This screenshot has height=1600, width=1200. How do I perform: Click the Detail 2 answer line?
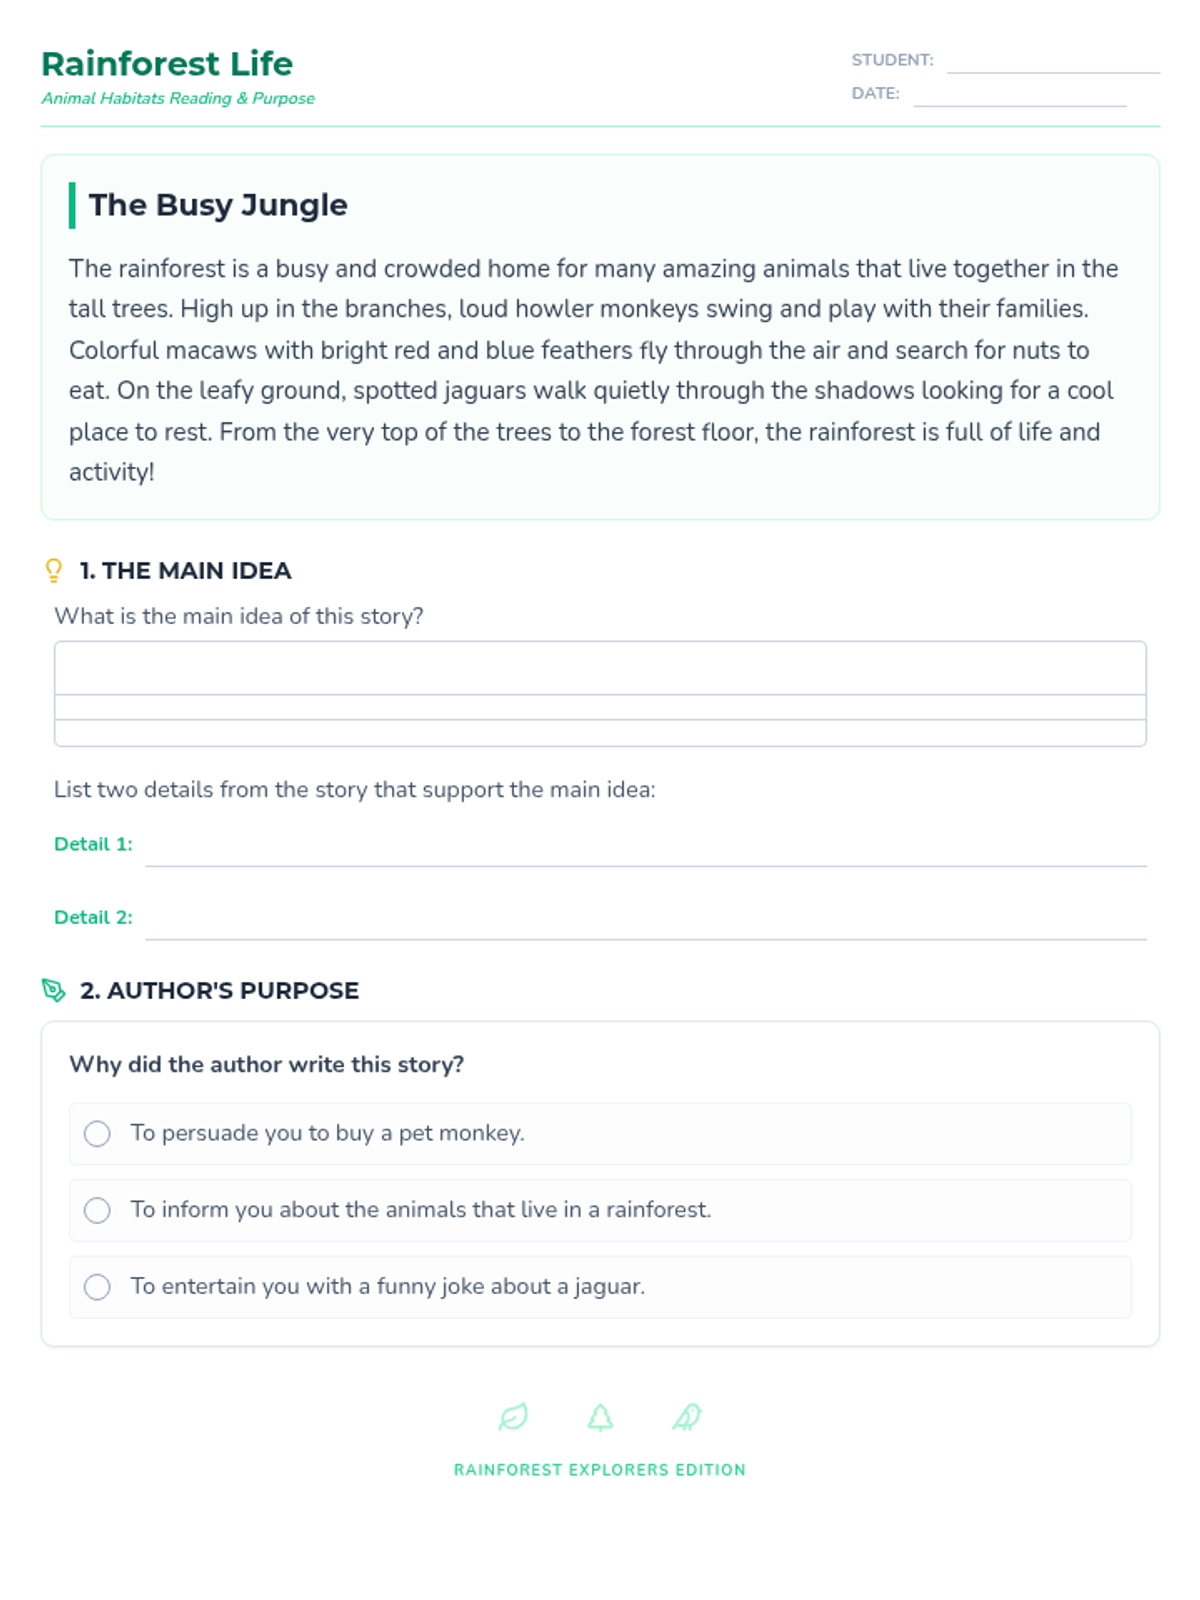click(645, 924)
